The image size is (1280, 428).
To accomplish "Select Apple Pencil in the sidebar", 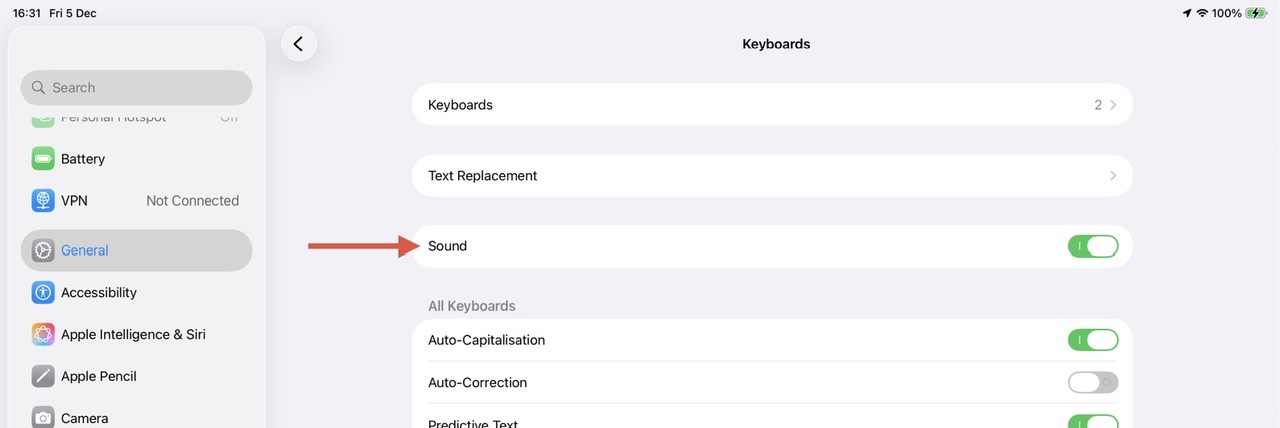I will point(99,377).
